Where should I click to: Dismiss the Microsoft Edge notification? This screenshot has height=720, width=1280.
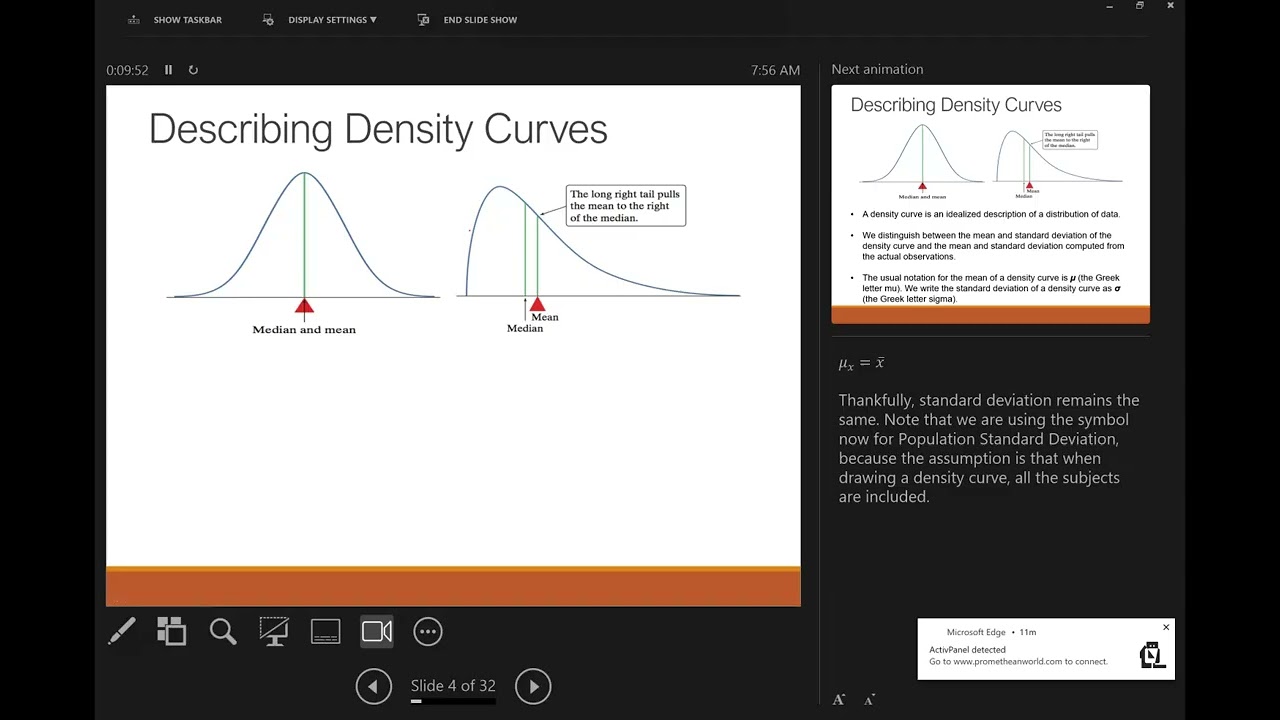click(1166, 628)
